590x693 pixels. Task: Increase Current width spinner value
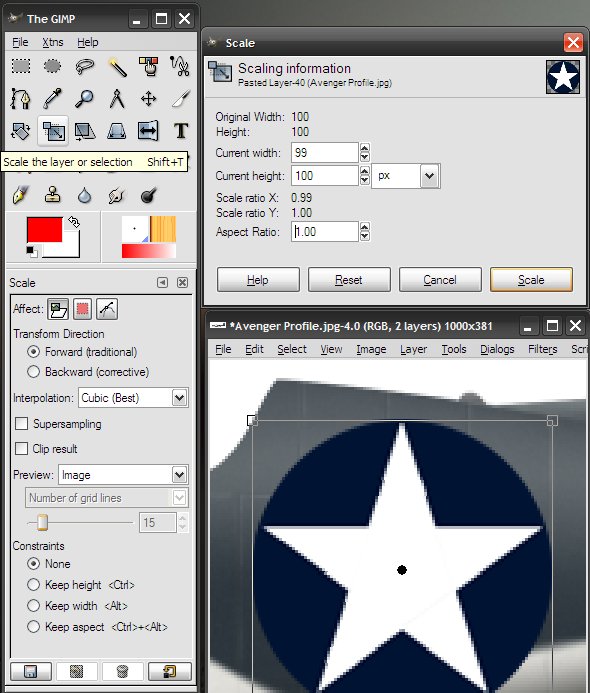(365, 148)
